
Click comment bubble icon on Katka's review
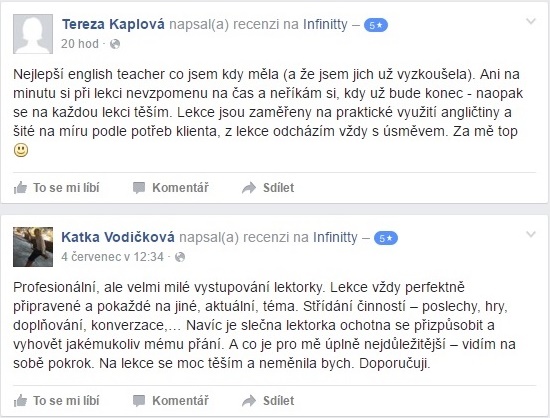pyautogui.click(x=139, y=401)
